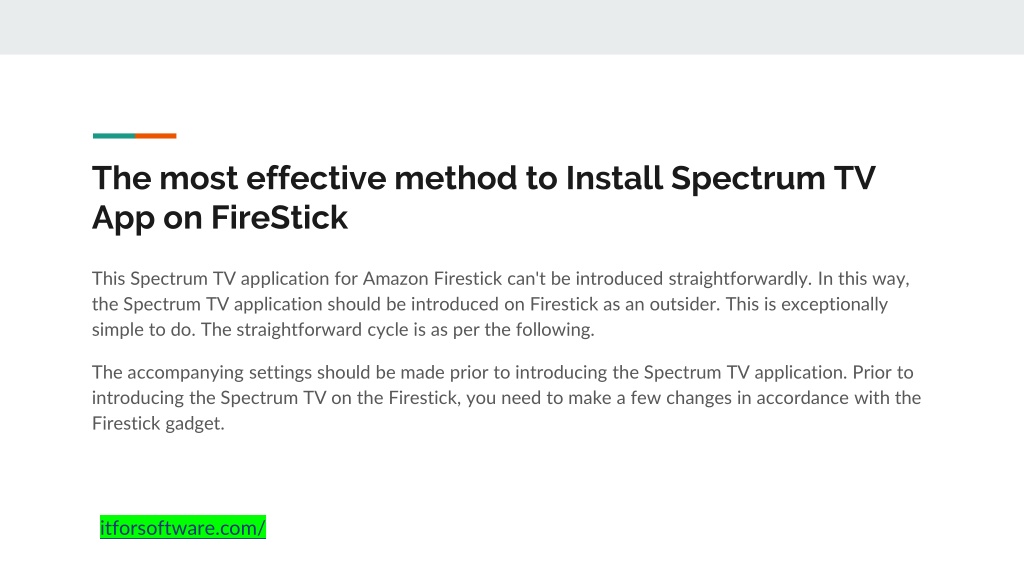This screenshot has height=576, width=1024.
Task: Click the word 'method' in the title
Action: 455,178
